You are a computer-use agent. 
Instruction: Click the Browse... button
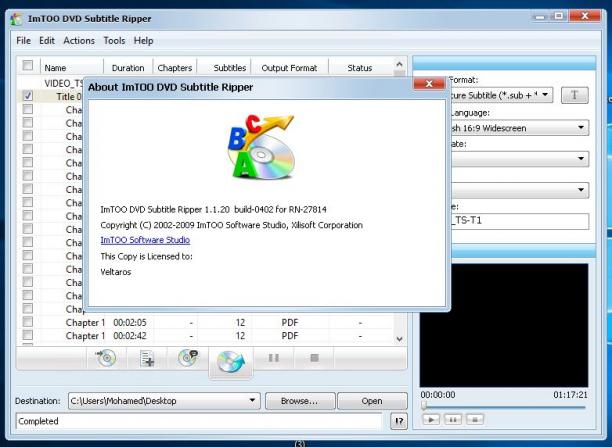[x=300, y=401]
